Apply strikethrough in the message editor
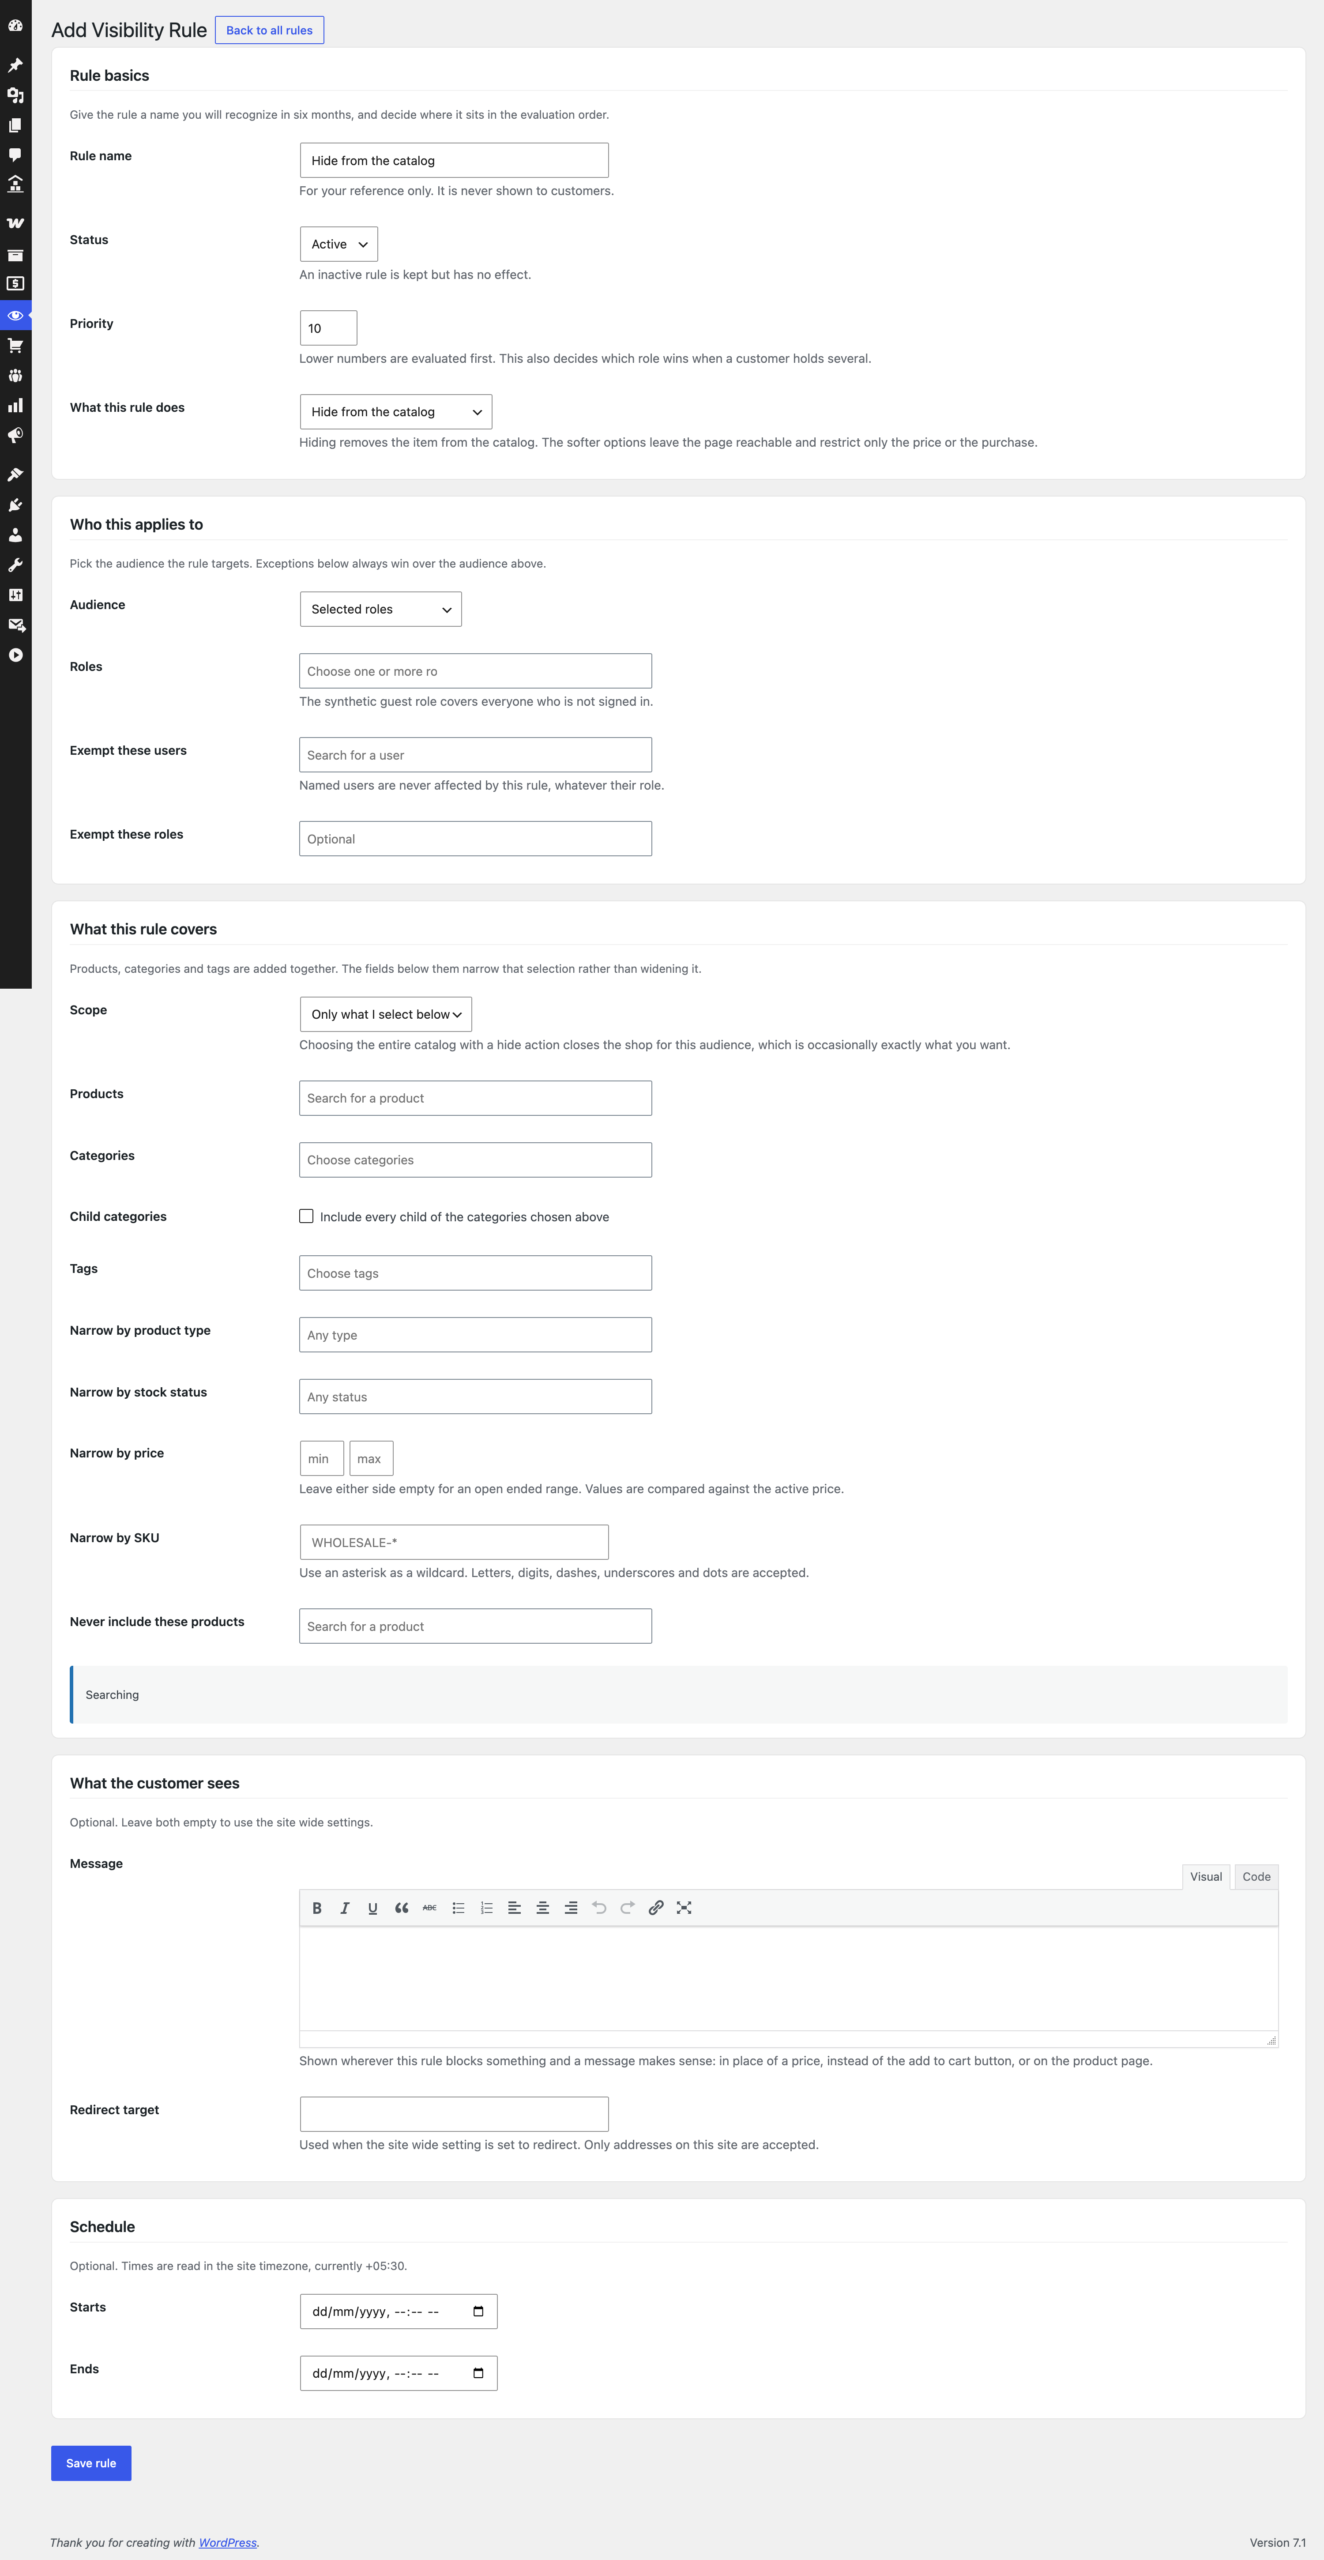The image size is (1324, 2560). point(429,1908)
